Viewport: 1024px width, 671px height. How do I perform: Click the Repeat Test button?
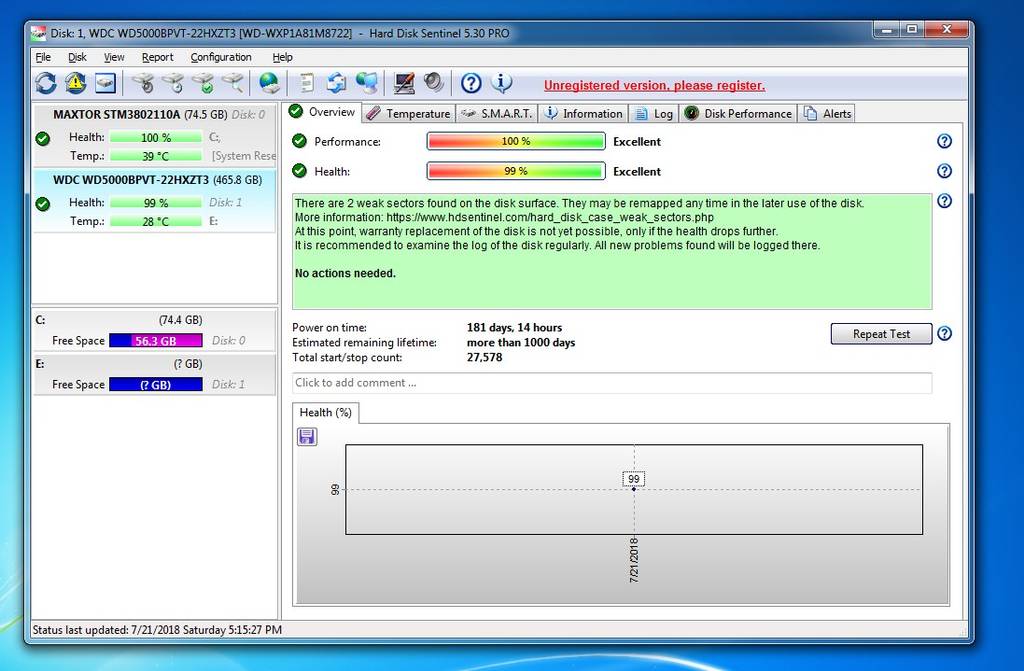pyautogui.click(x=881, y=334)
